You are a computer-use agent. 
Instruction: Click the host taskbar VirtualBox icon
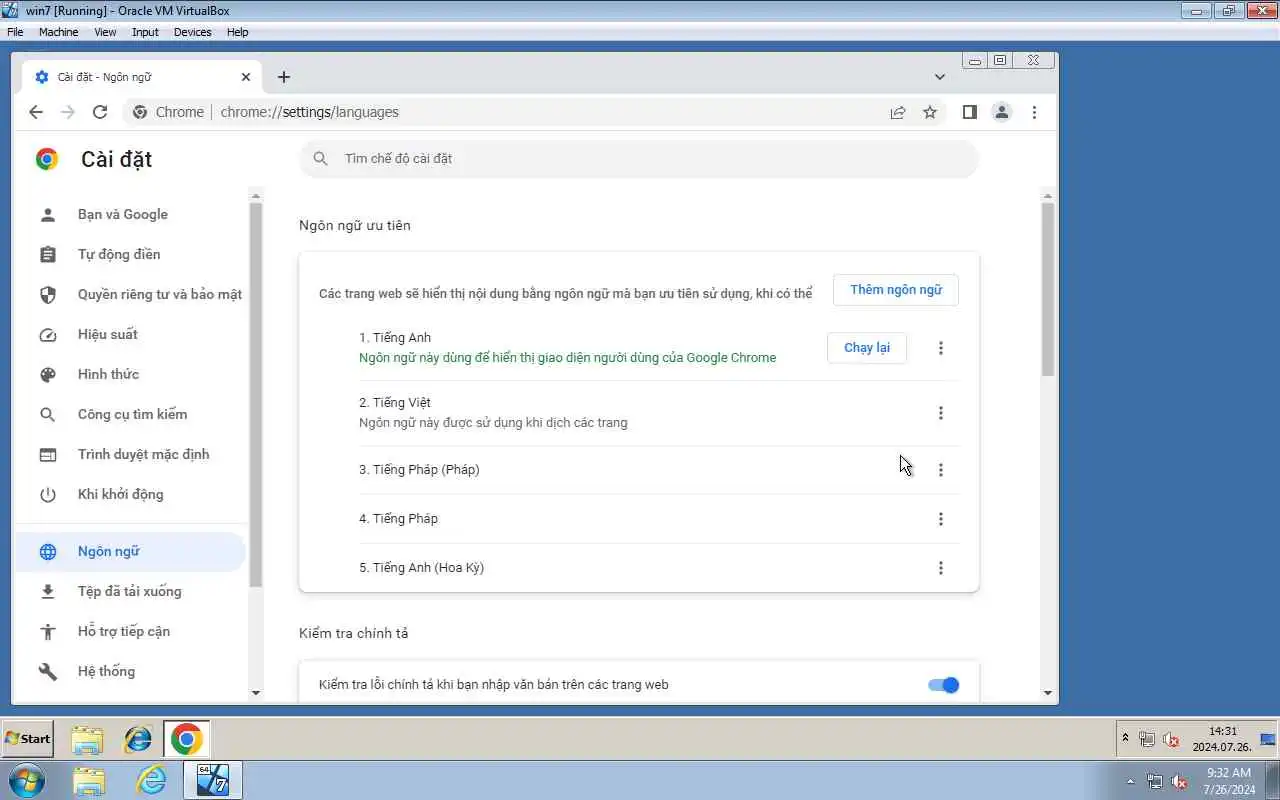point(213,780)
